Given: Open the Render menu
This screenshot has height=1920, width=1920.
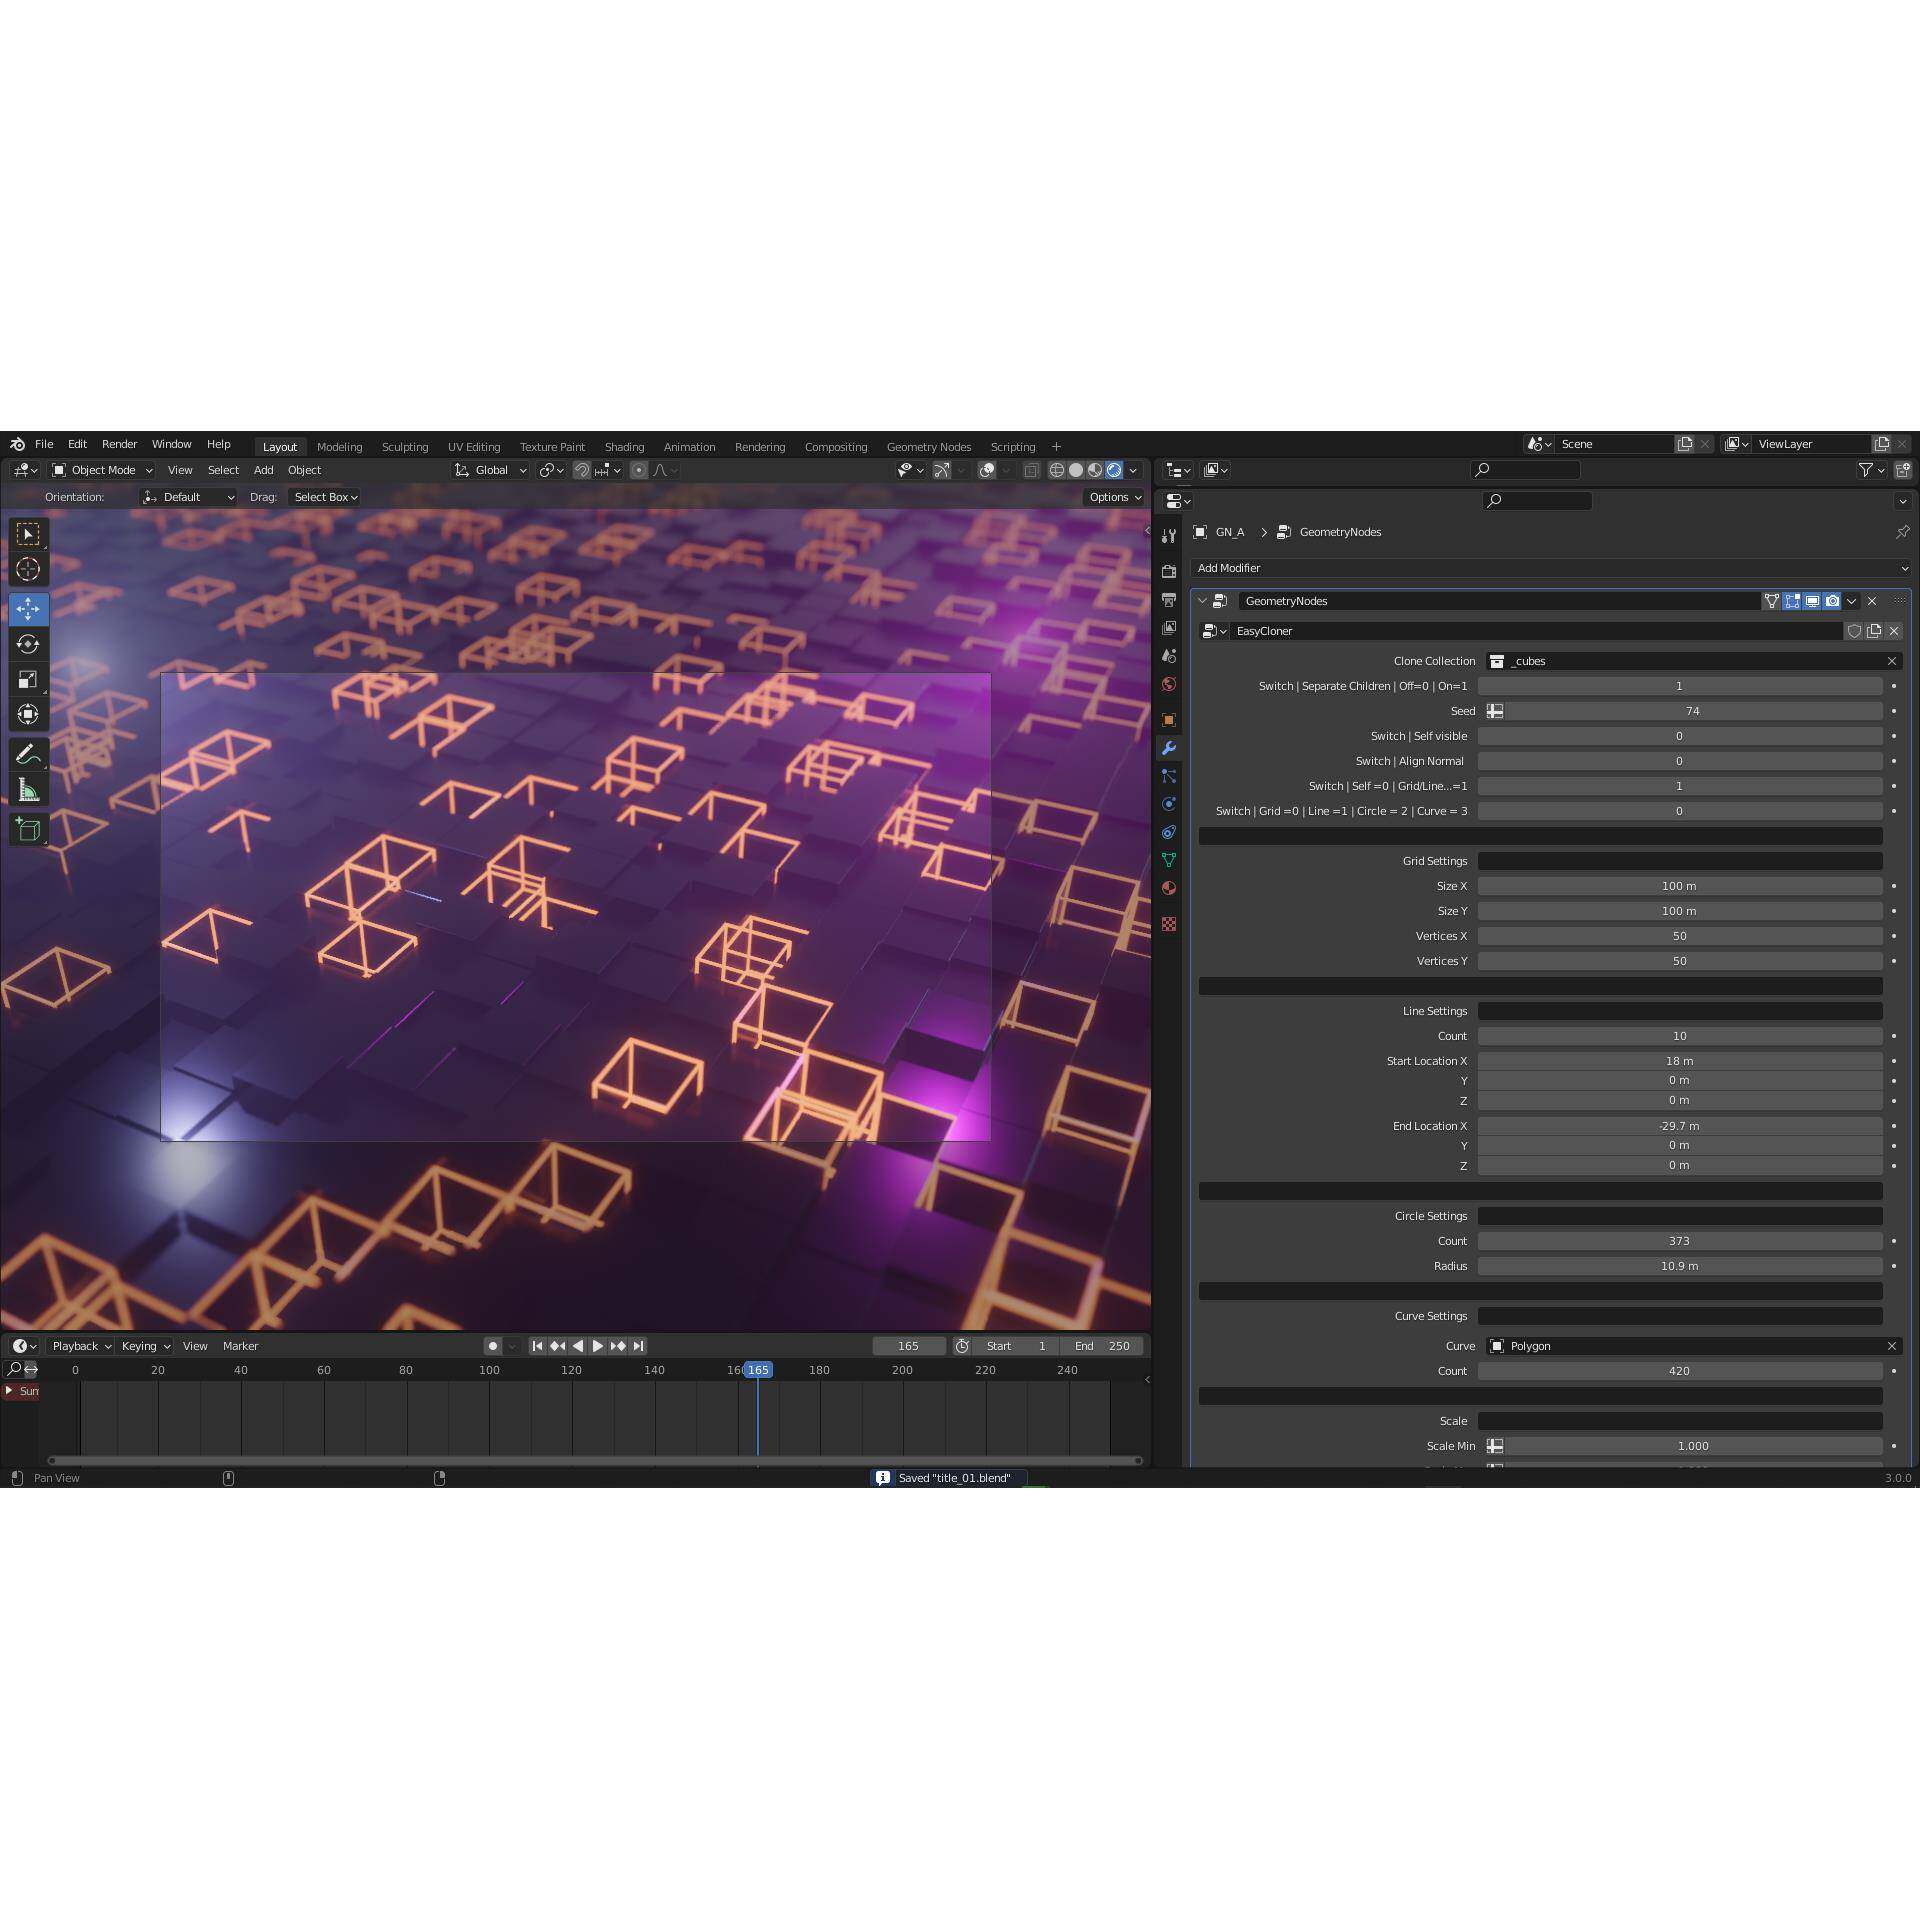Looking at the screenshot, I should (x=119, y=444).
